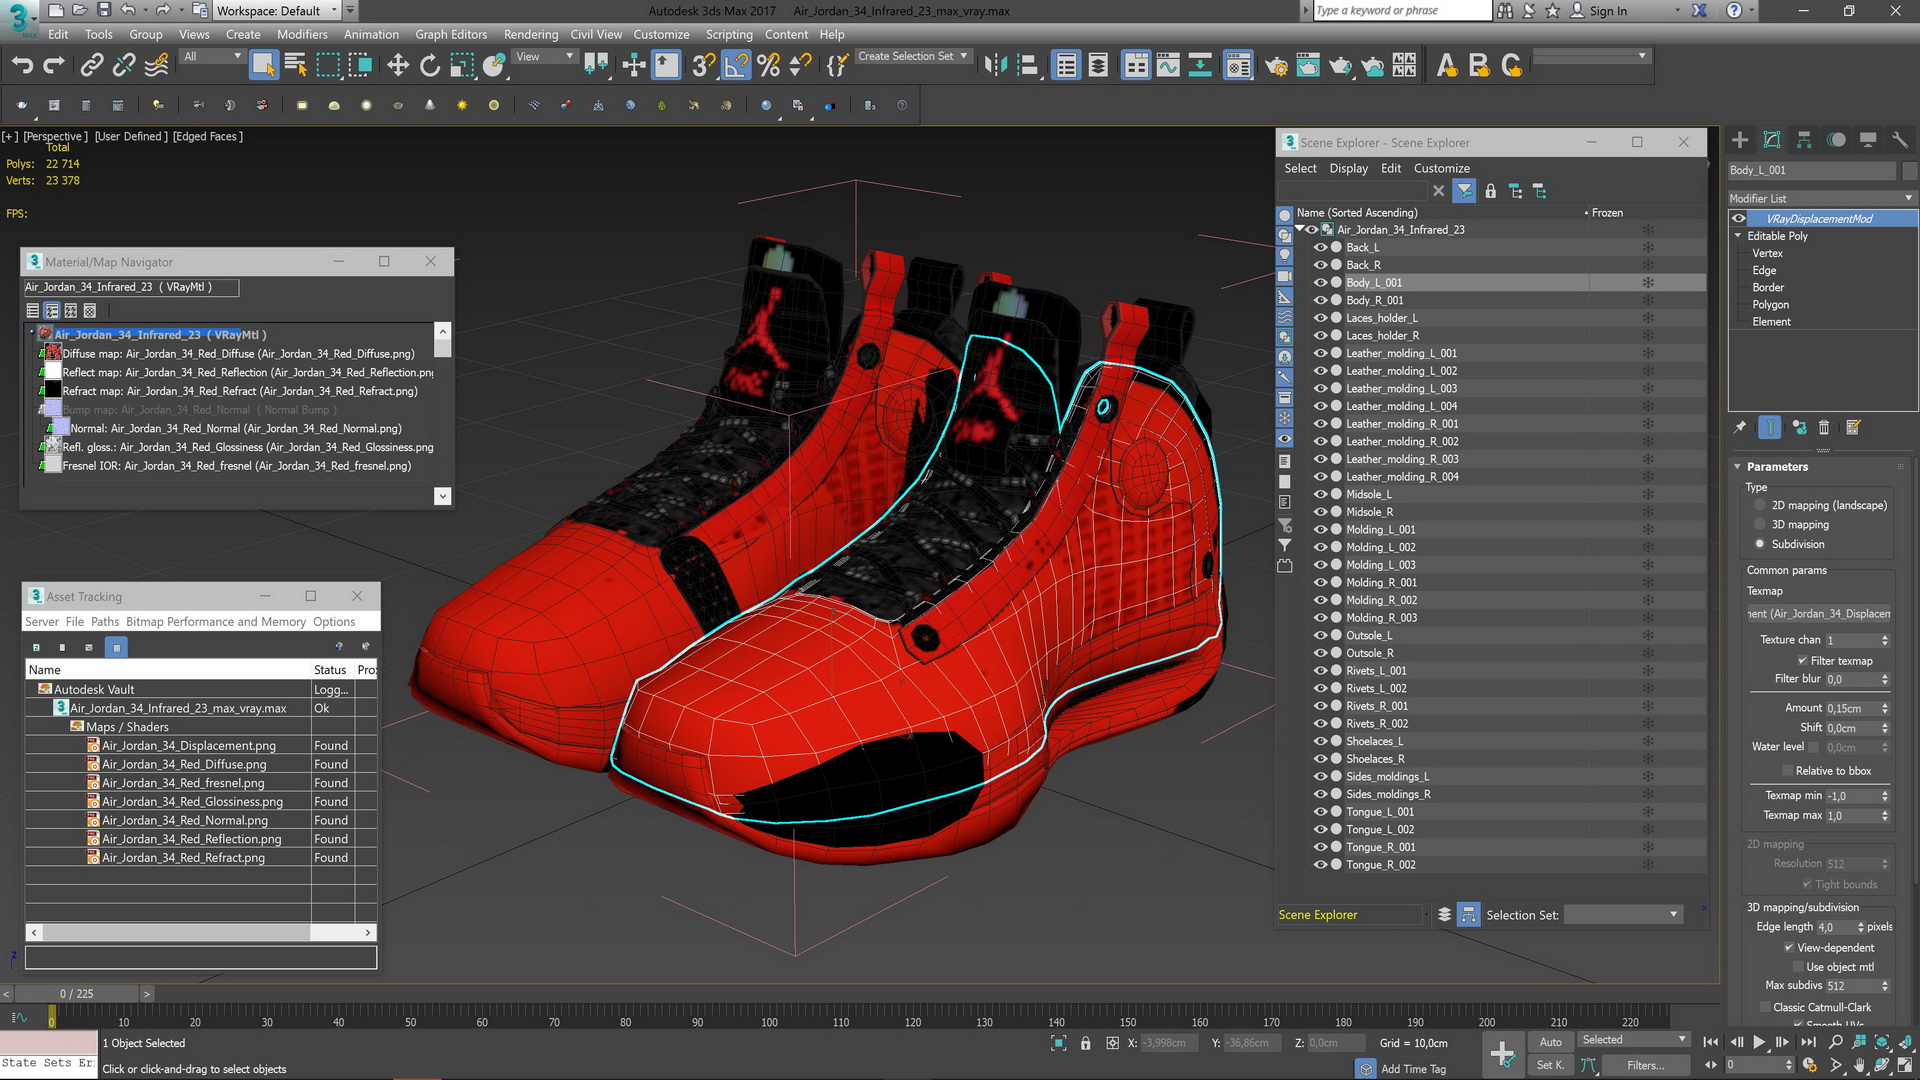Open the Utilities wrench panel tab
Viewport: 1920px width, 1080px height.
tap(1900, 140)
